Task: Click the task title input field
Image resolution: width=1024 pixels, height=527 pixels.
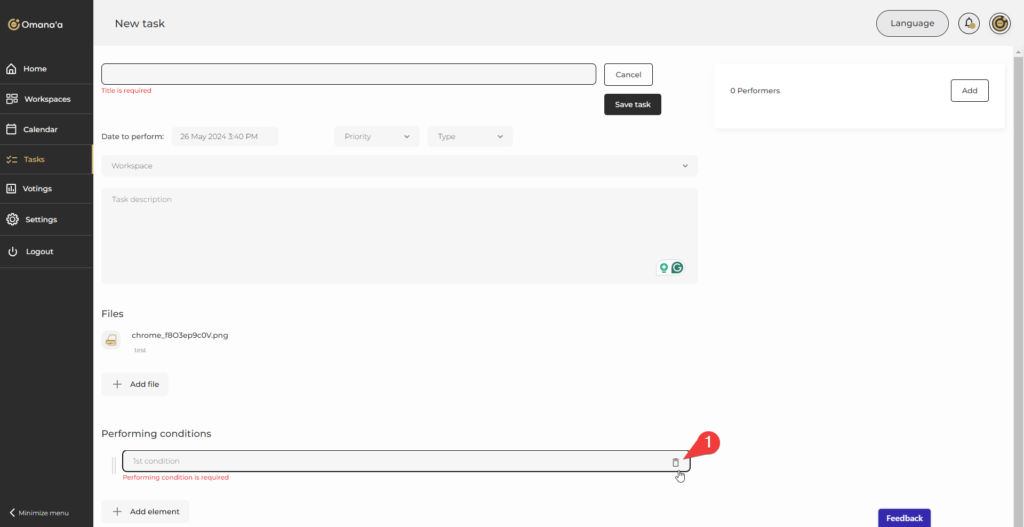Action: tap(348, 74)
